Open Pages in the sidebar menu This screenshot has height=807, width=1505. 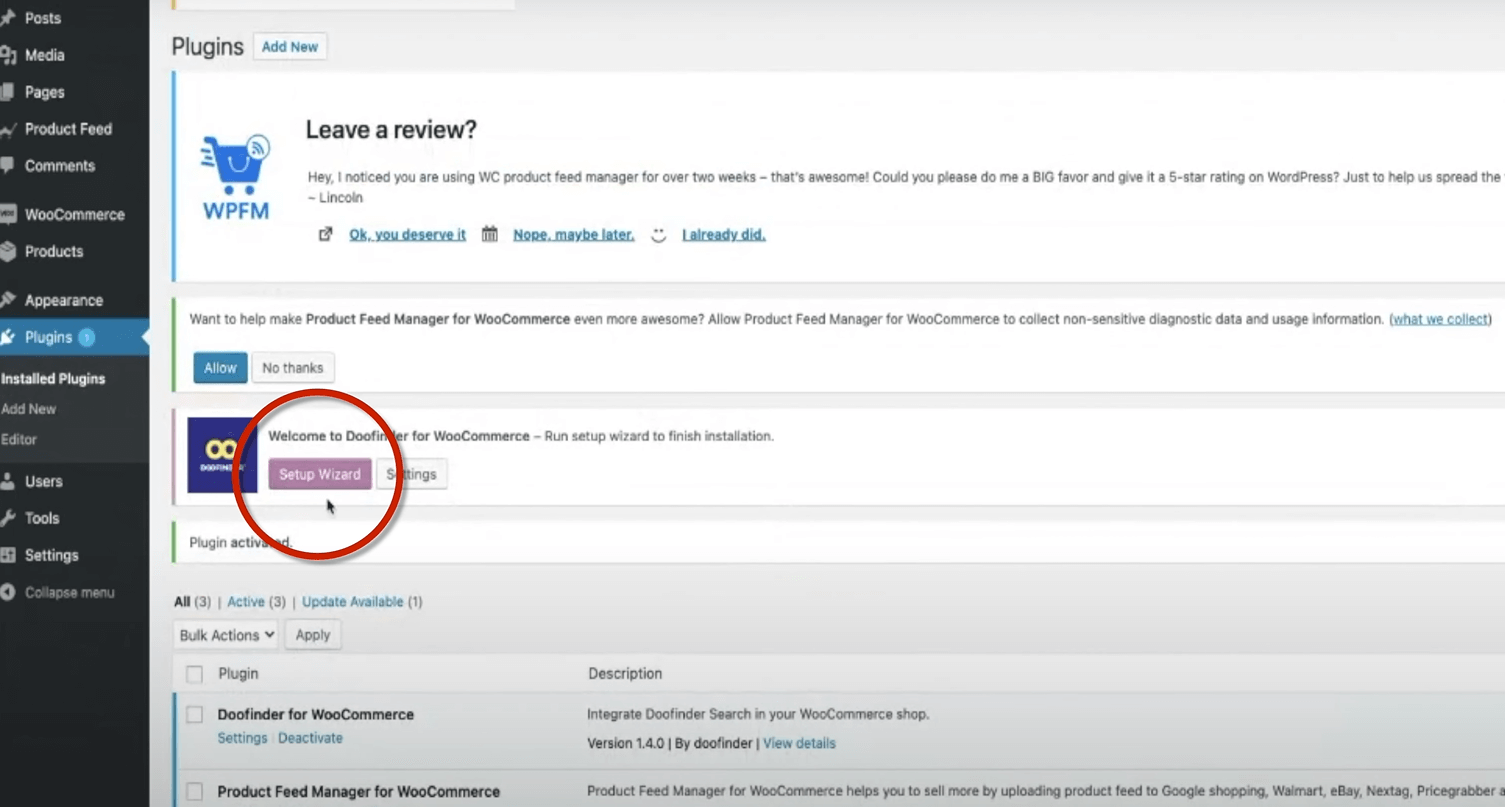(45, 92)
